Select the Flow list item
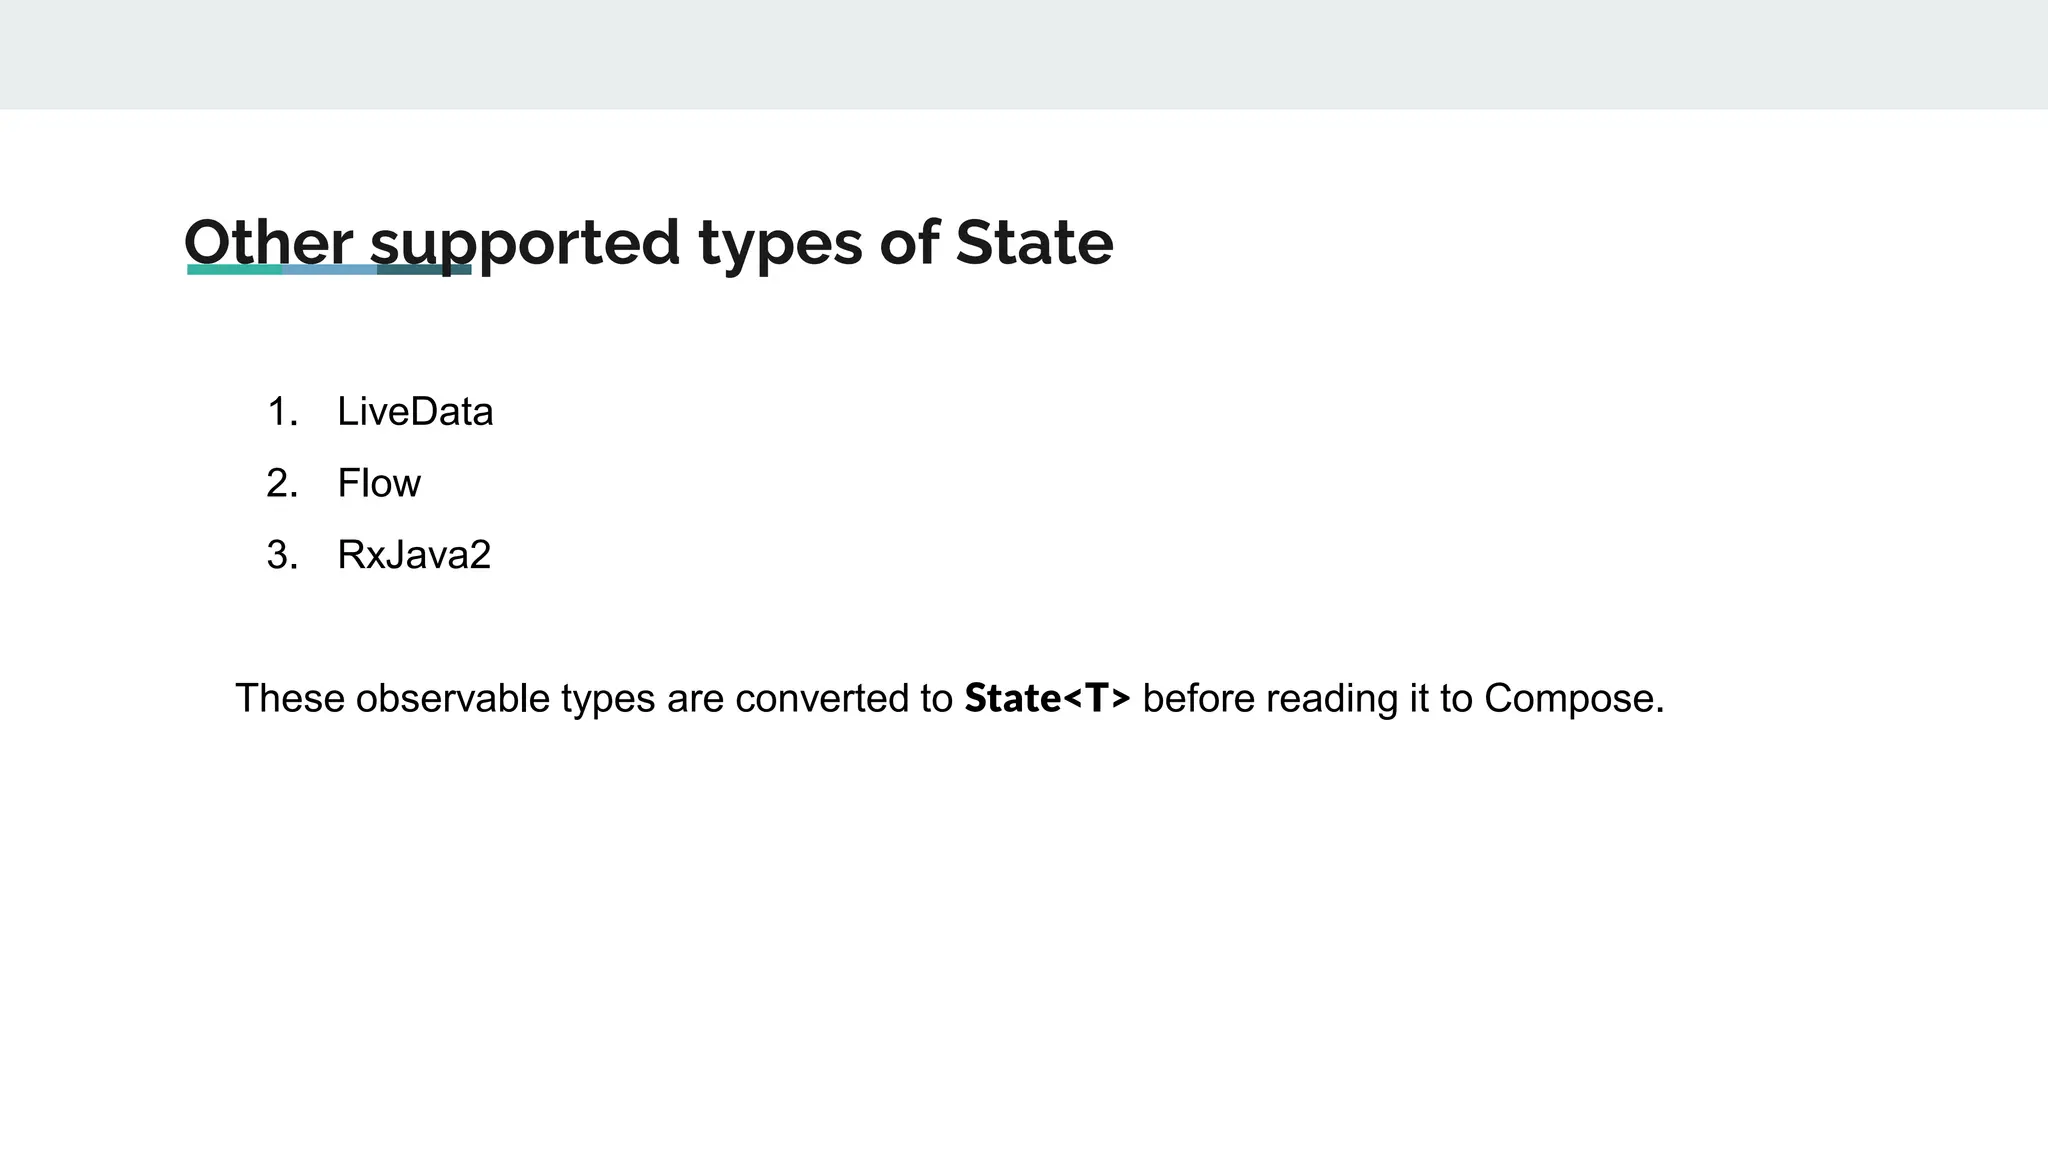 click(379, 484)
